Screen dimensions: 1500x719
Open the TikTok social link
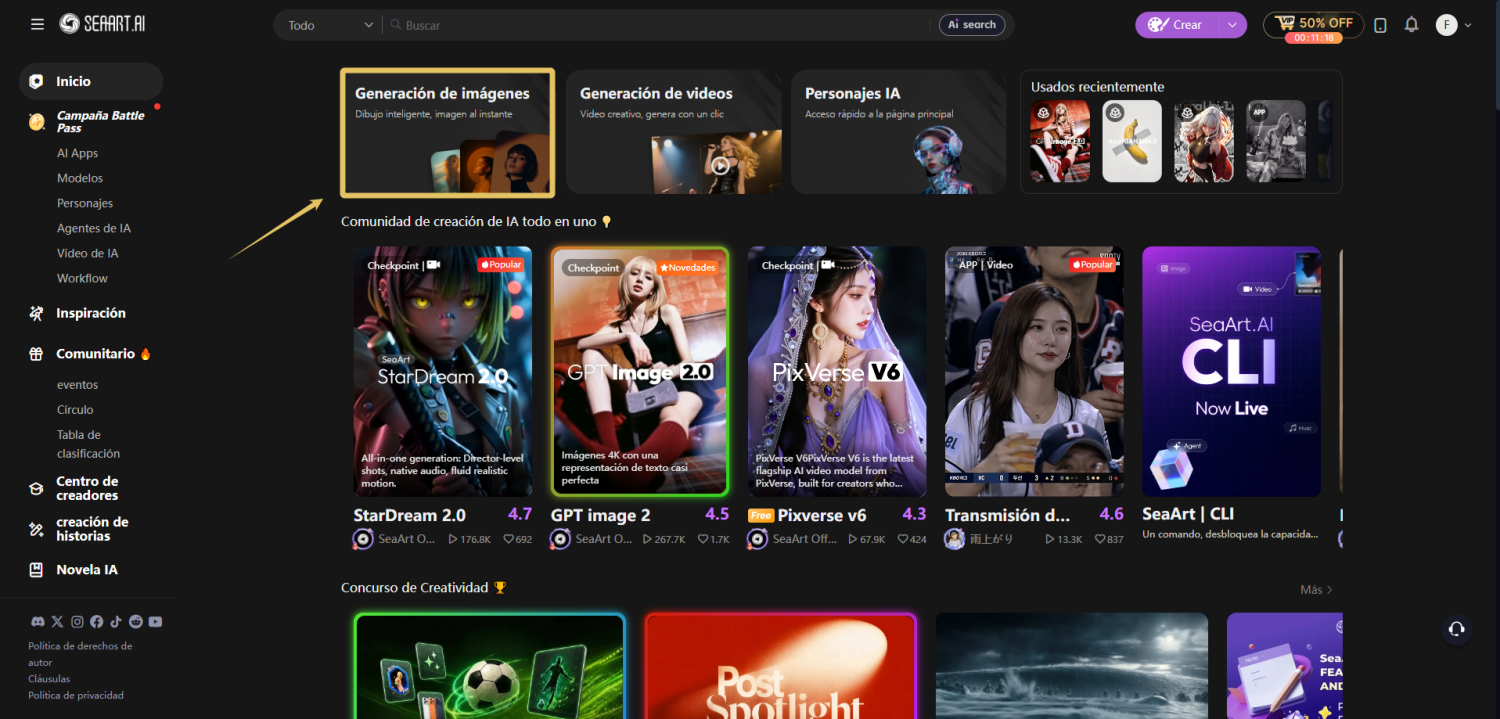[x=116, y=622]
